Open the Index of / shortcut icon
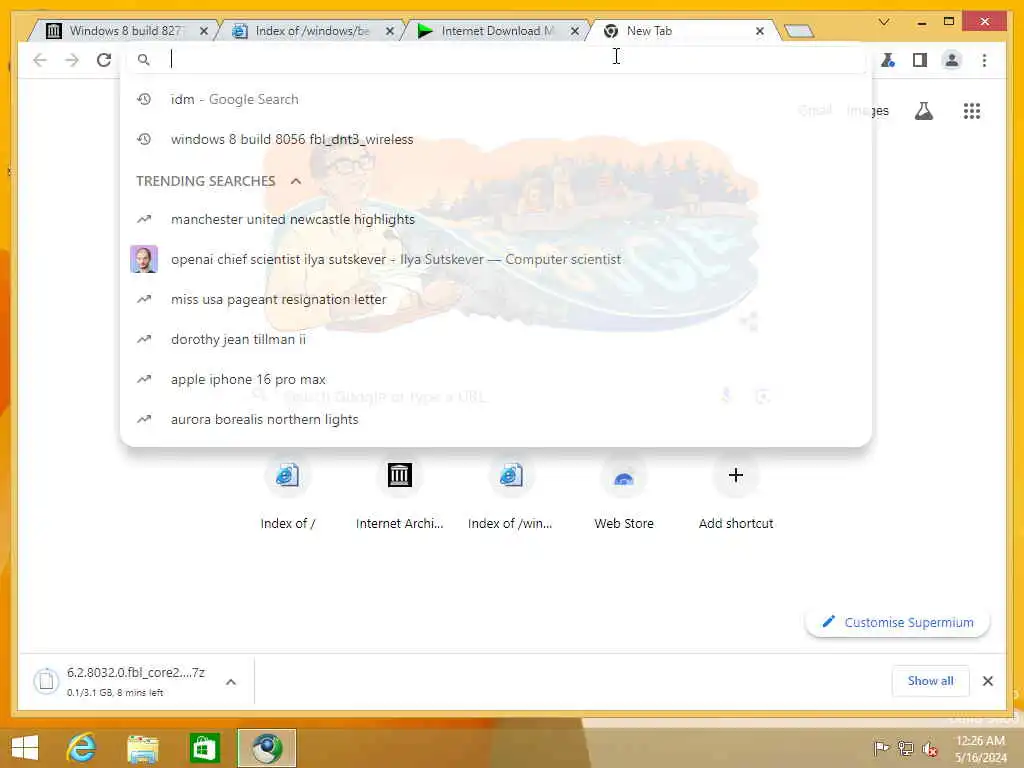1024x768 pixels. pyautogui.click(x=287, y=475)
